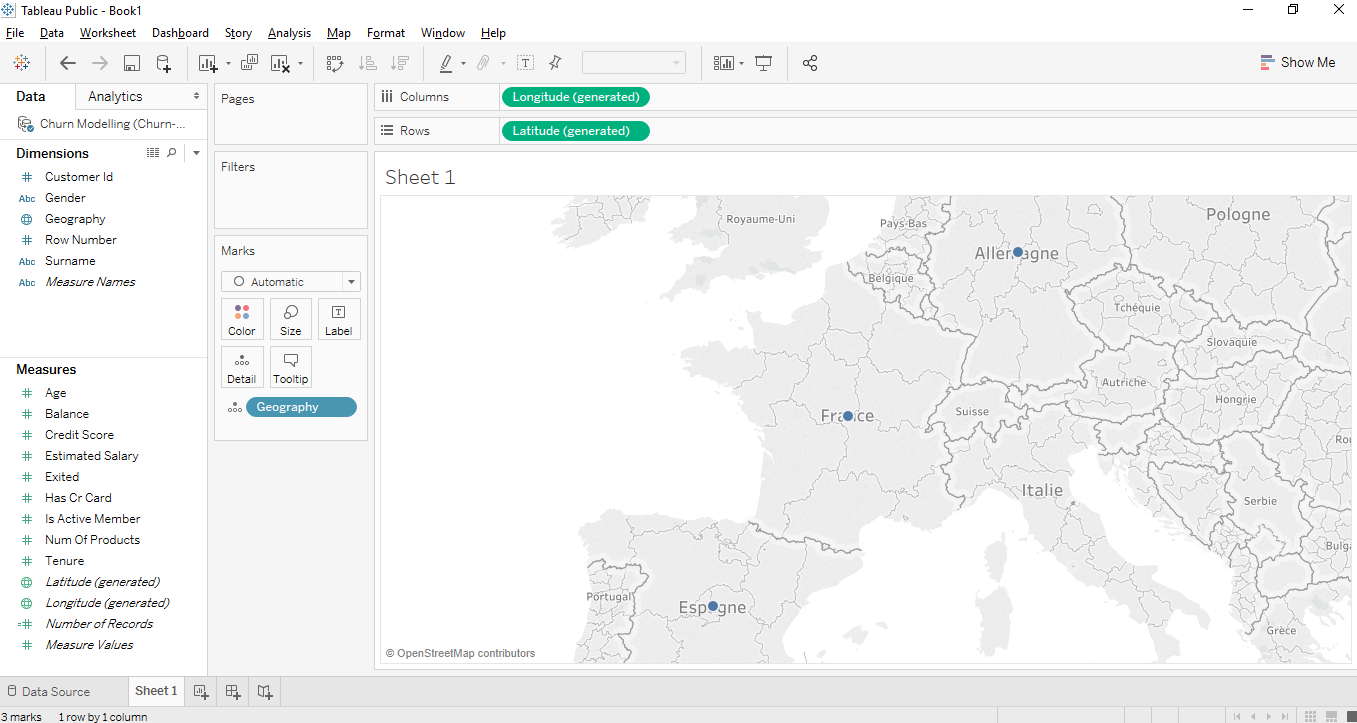Open the Clear Sheet dropdown arrow

point(300,64)
